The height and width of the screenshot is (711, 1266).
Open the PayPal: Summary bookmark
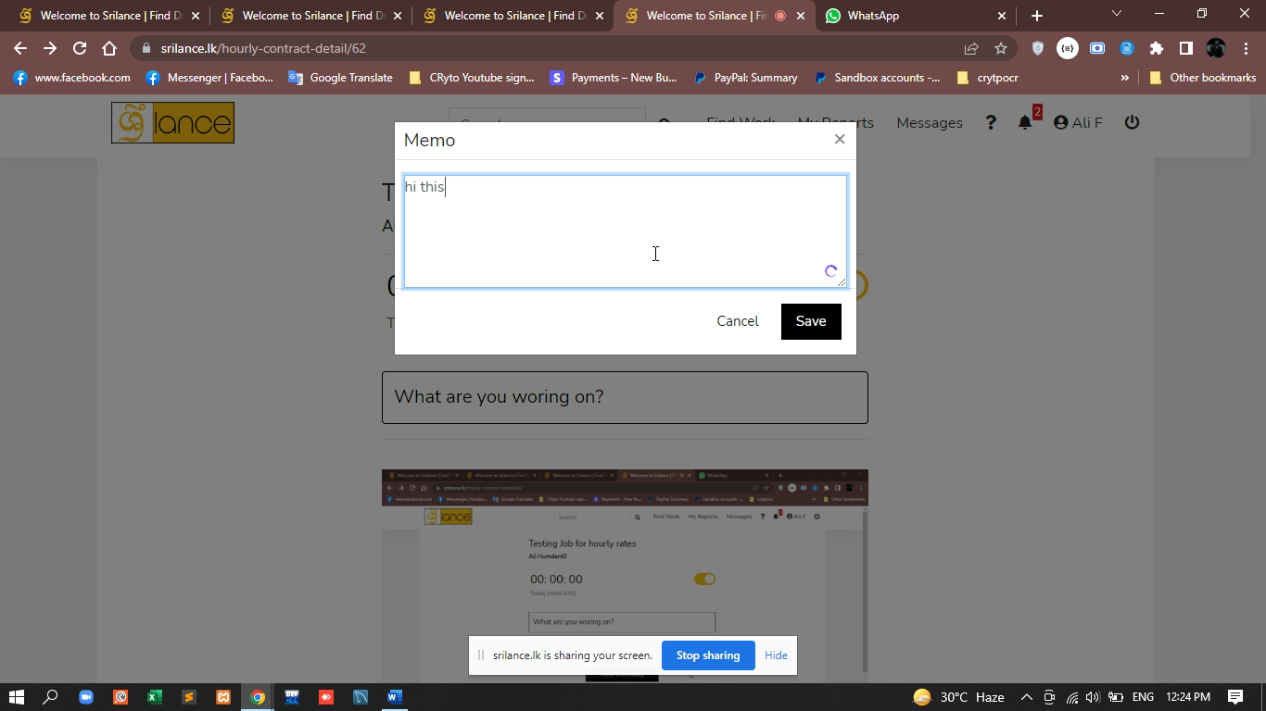[746, 78]
